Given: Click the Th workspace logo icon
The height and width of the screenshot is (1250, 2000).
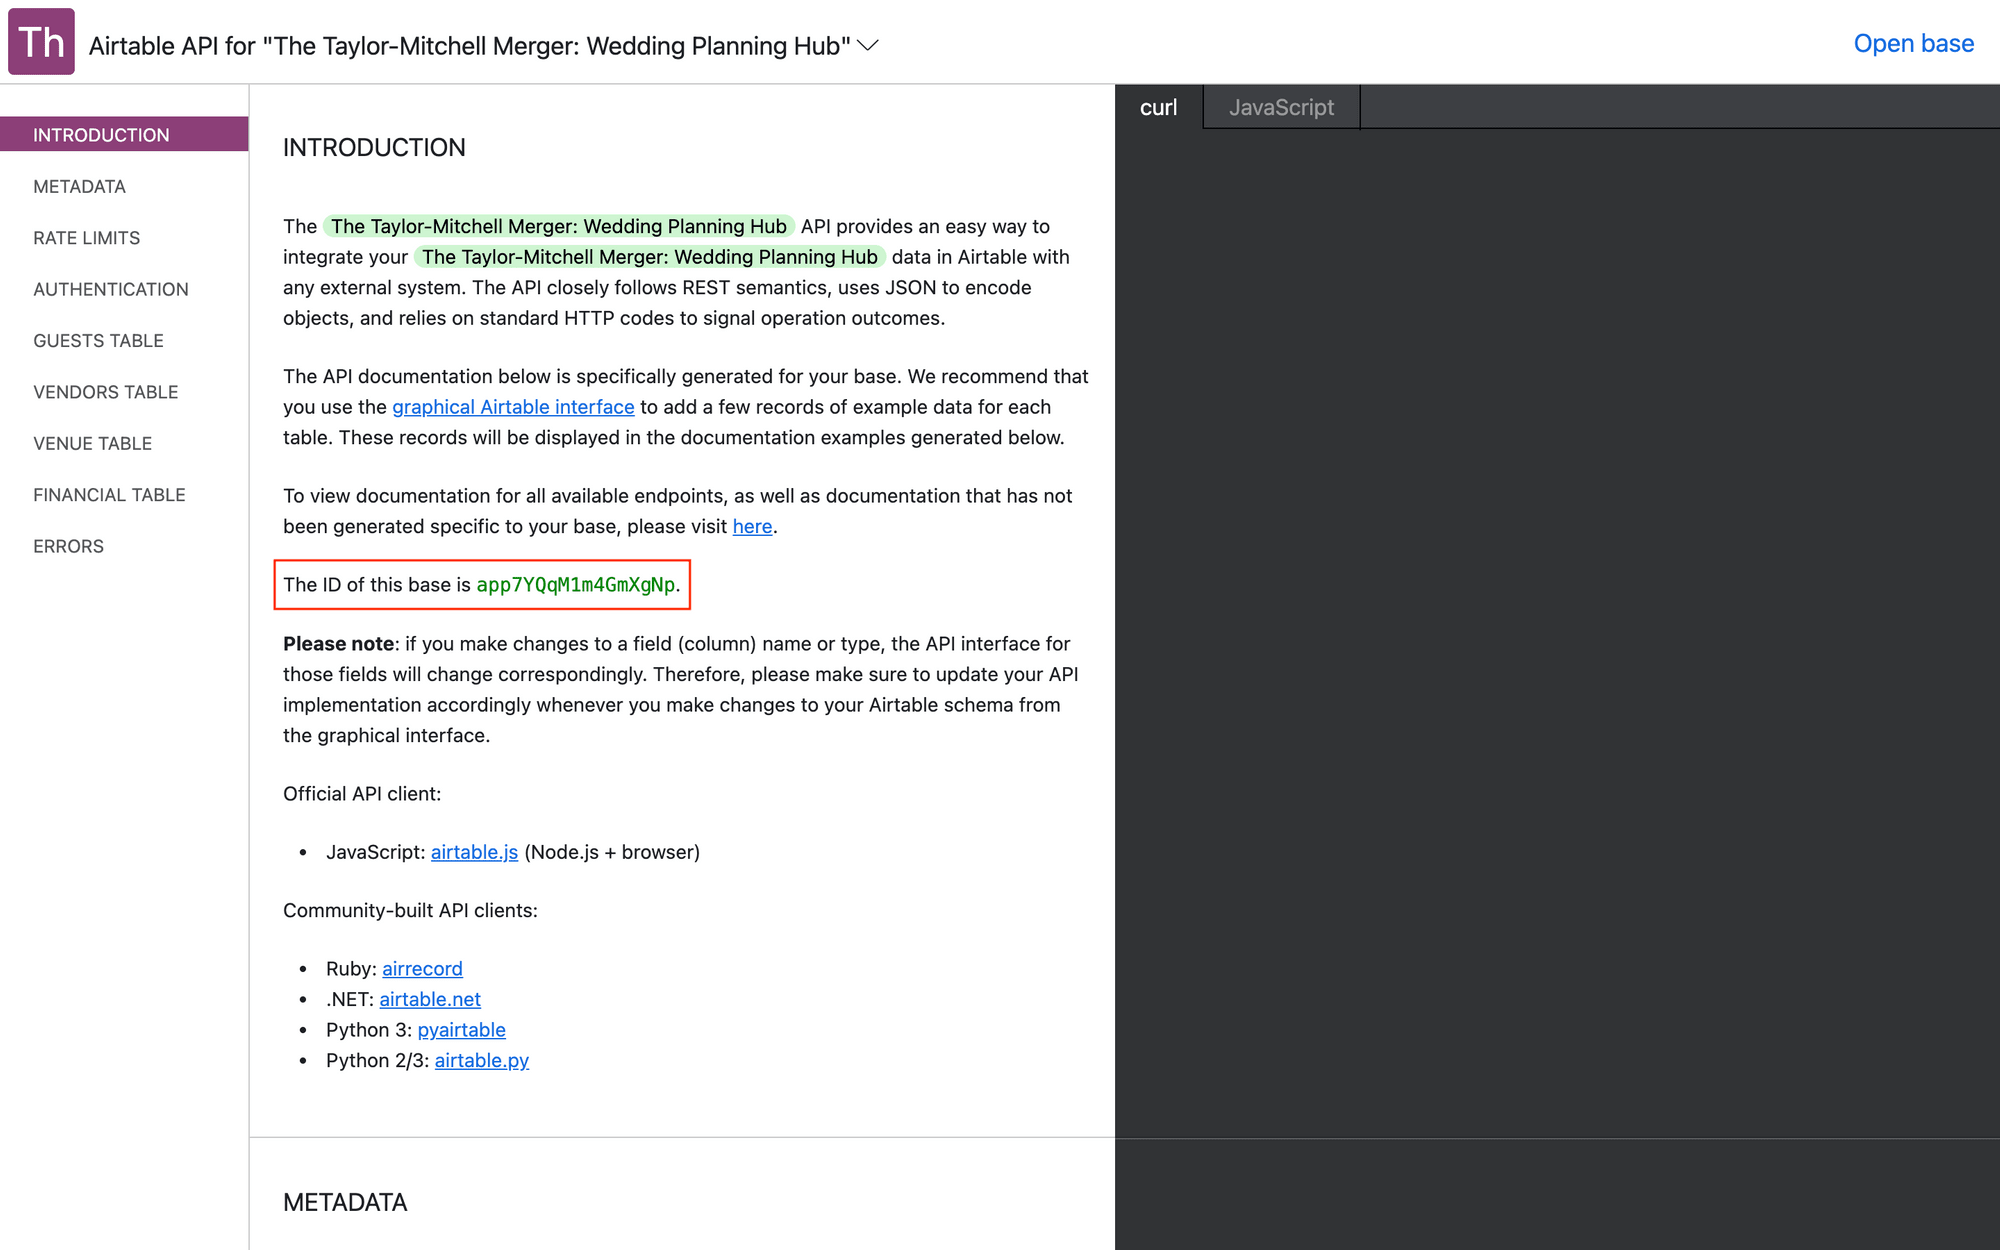Looking at the screenshot, I should [x=40, y=41].
